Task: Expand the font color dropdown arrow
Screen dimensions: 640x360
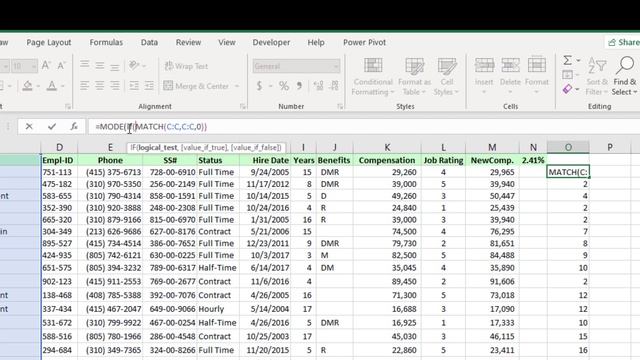Action: [x=63, y=86]
